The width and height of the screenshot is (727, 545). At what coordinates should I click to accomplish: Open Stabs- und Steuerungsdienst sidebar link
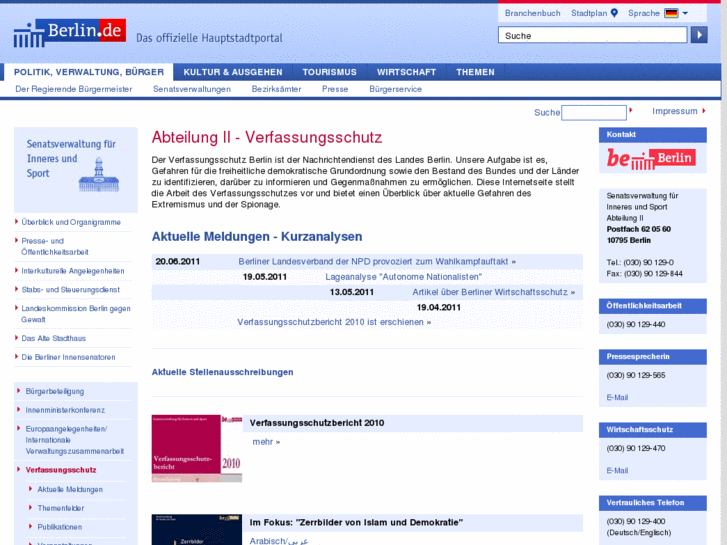[70, 289]
